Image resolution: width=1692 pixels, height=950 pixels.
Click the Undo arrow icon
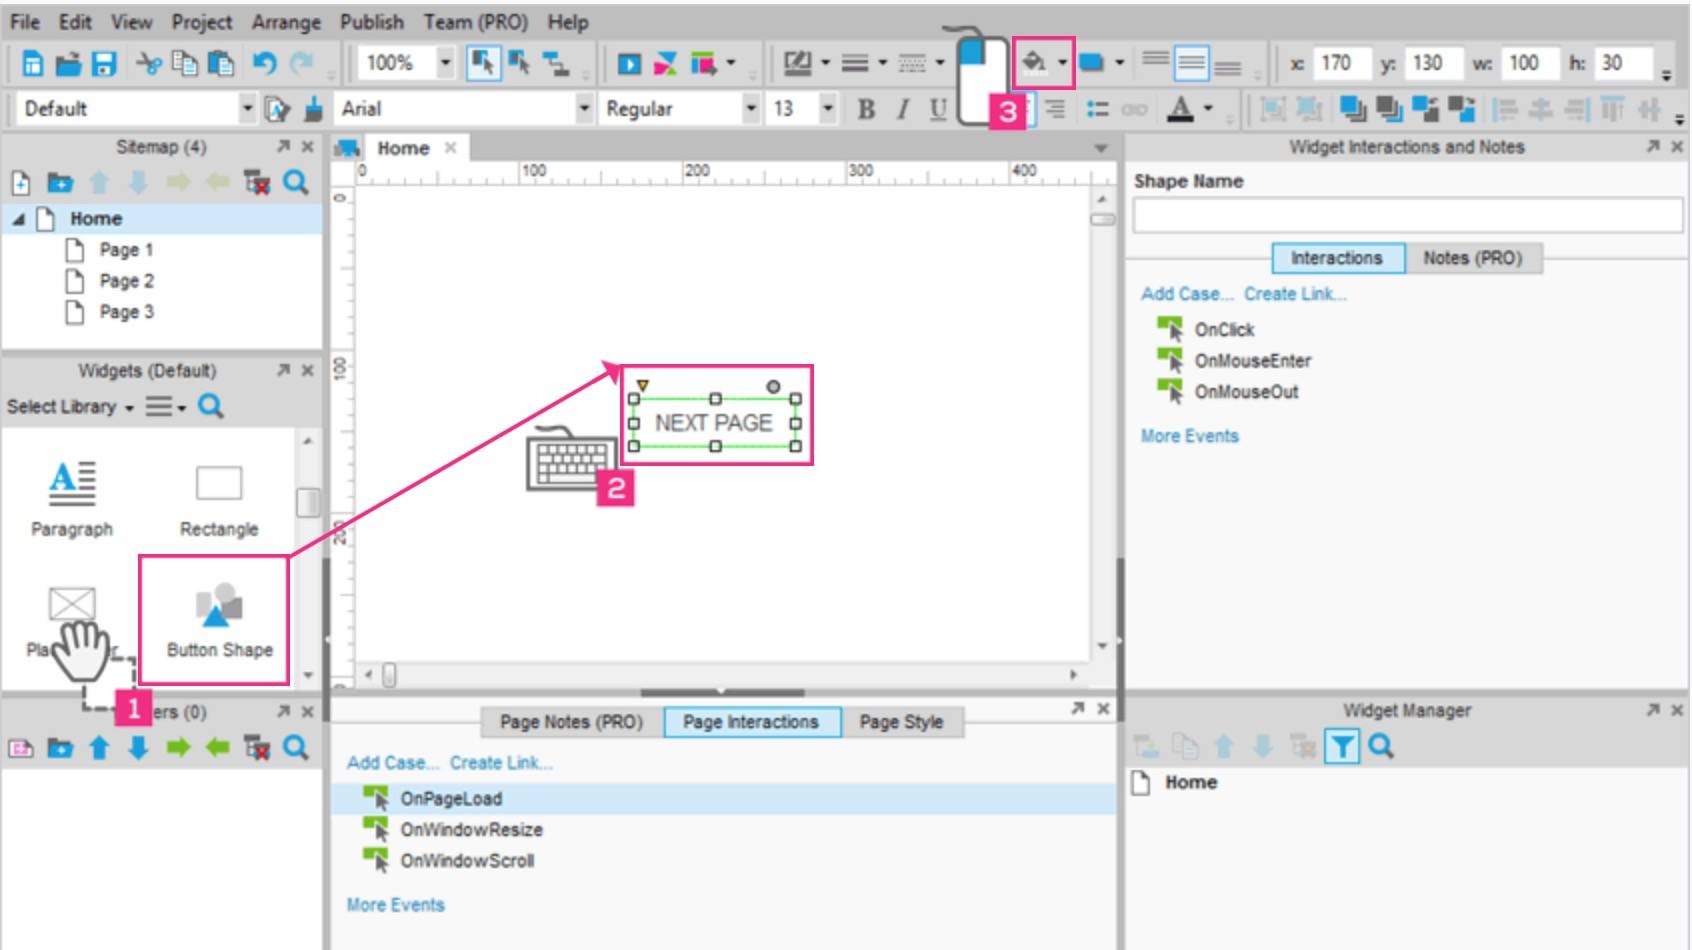pyautogui.click(x=264, y=64)
